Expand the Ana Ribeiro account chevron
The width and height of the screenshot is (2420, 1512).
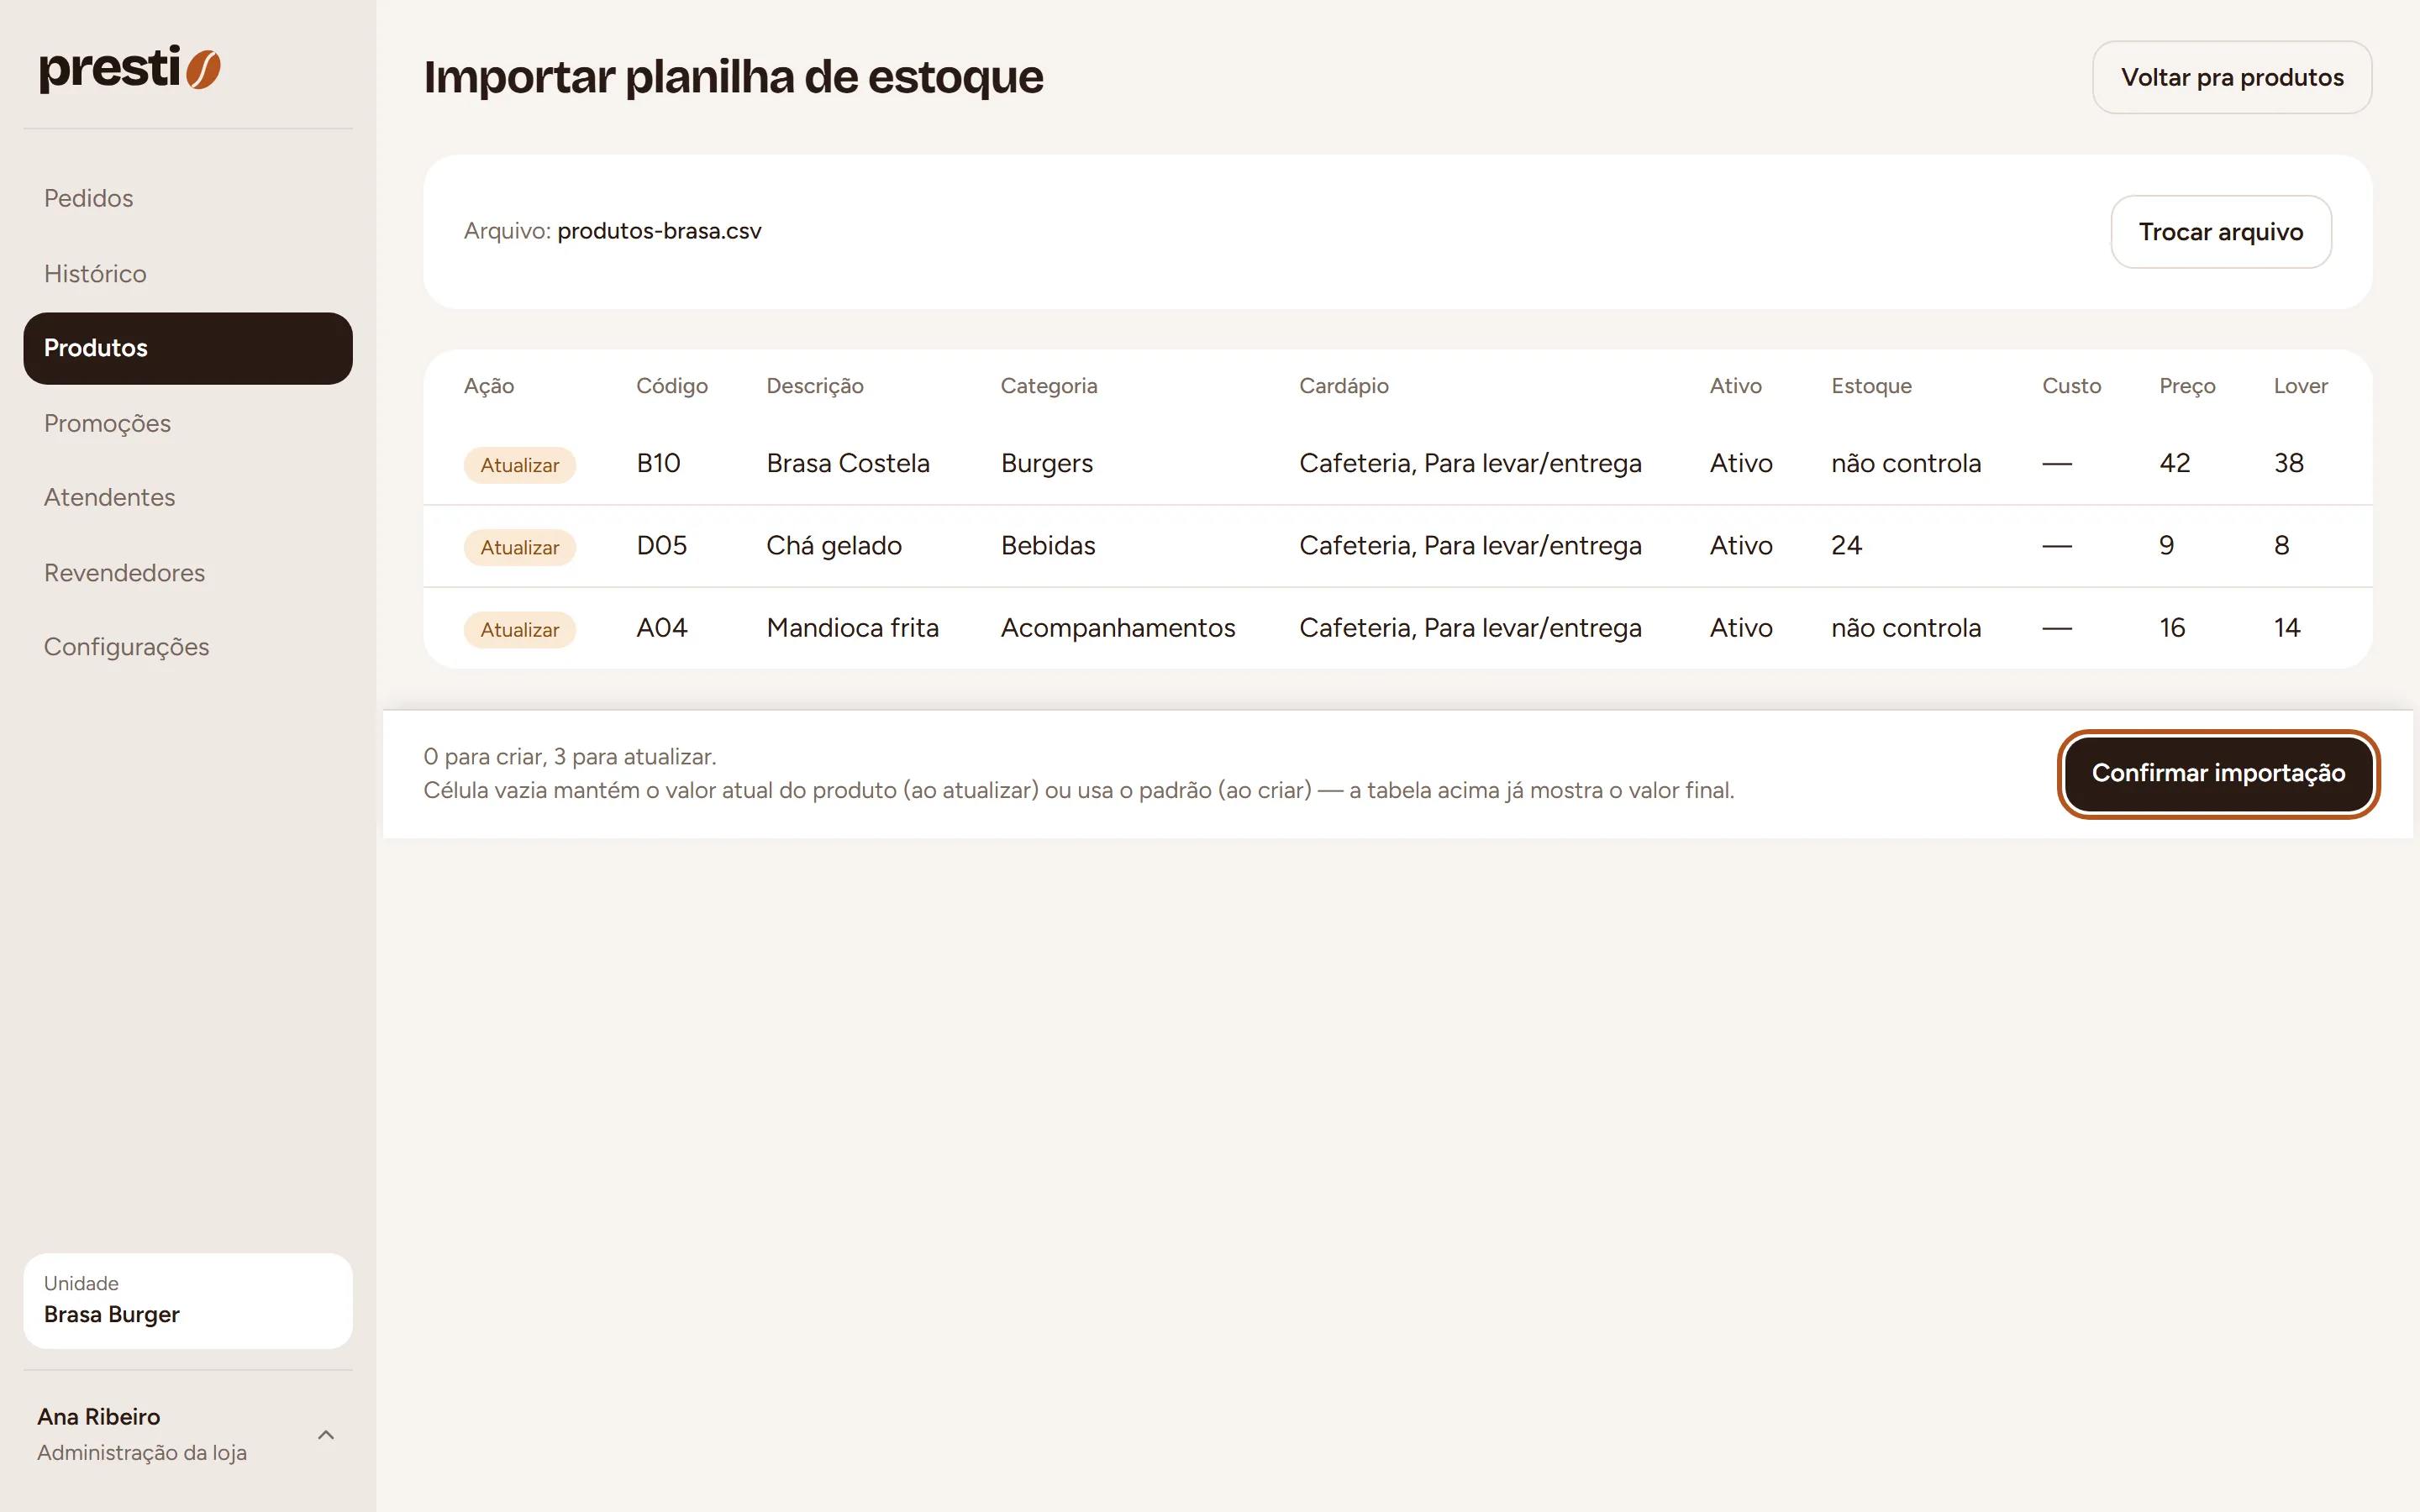tap(326, 1434)
